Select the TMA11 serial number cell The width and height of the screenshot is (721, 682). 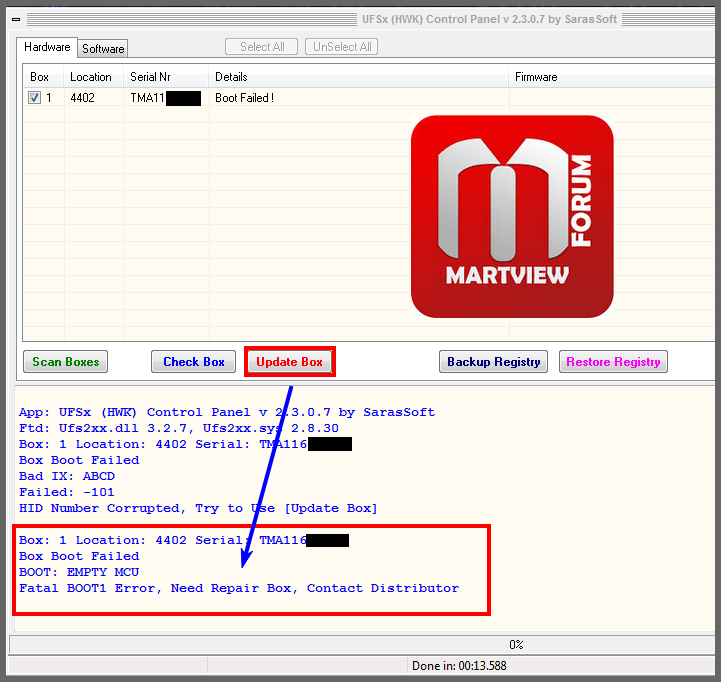click(166, 98)
